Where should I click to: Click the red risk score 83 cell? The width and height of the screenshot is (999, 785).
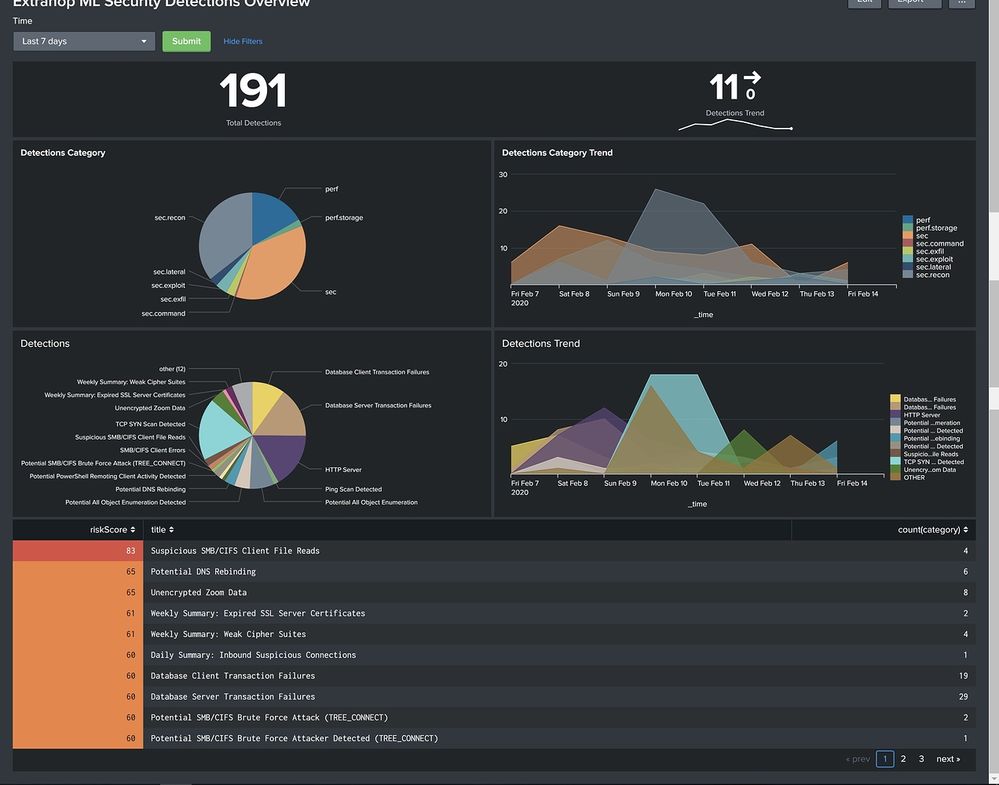point(77,551)
